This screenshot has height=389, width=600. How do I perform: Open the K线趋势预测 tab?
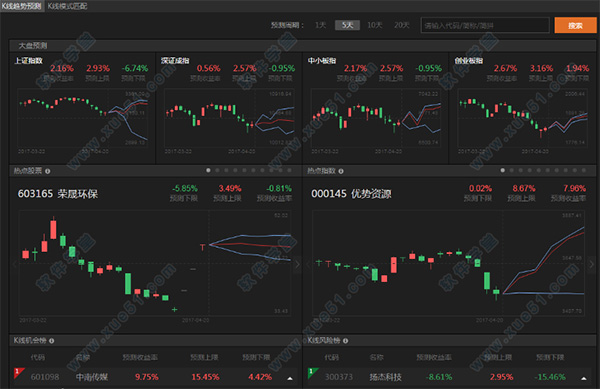22,6
